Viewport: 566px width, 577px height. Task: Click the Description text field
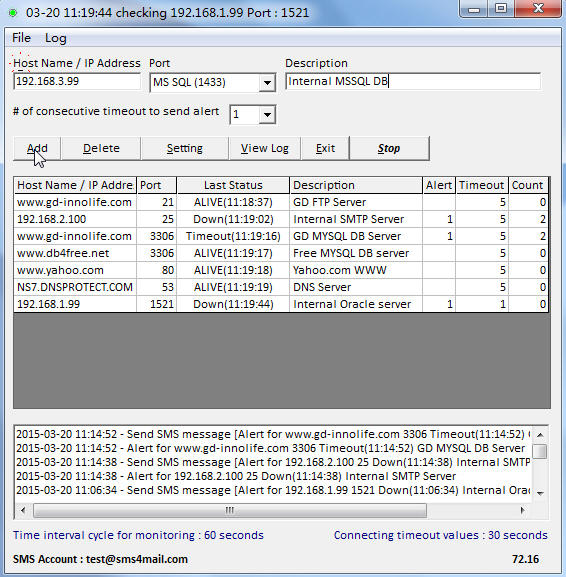413,81
